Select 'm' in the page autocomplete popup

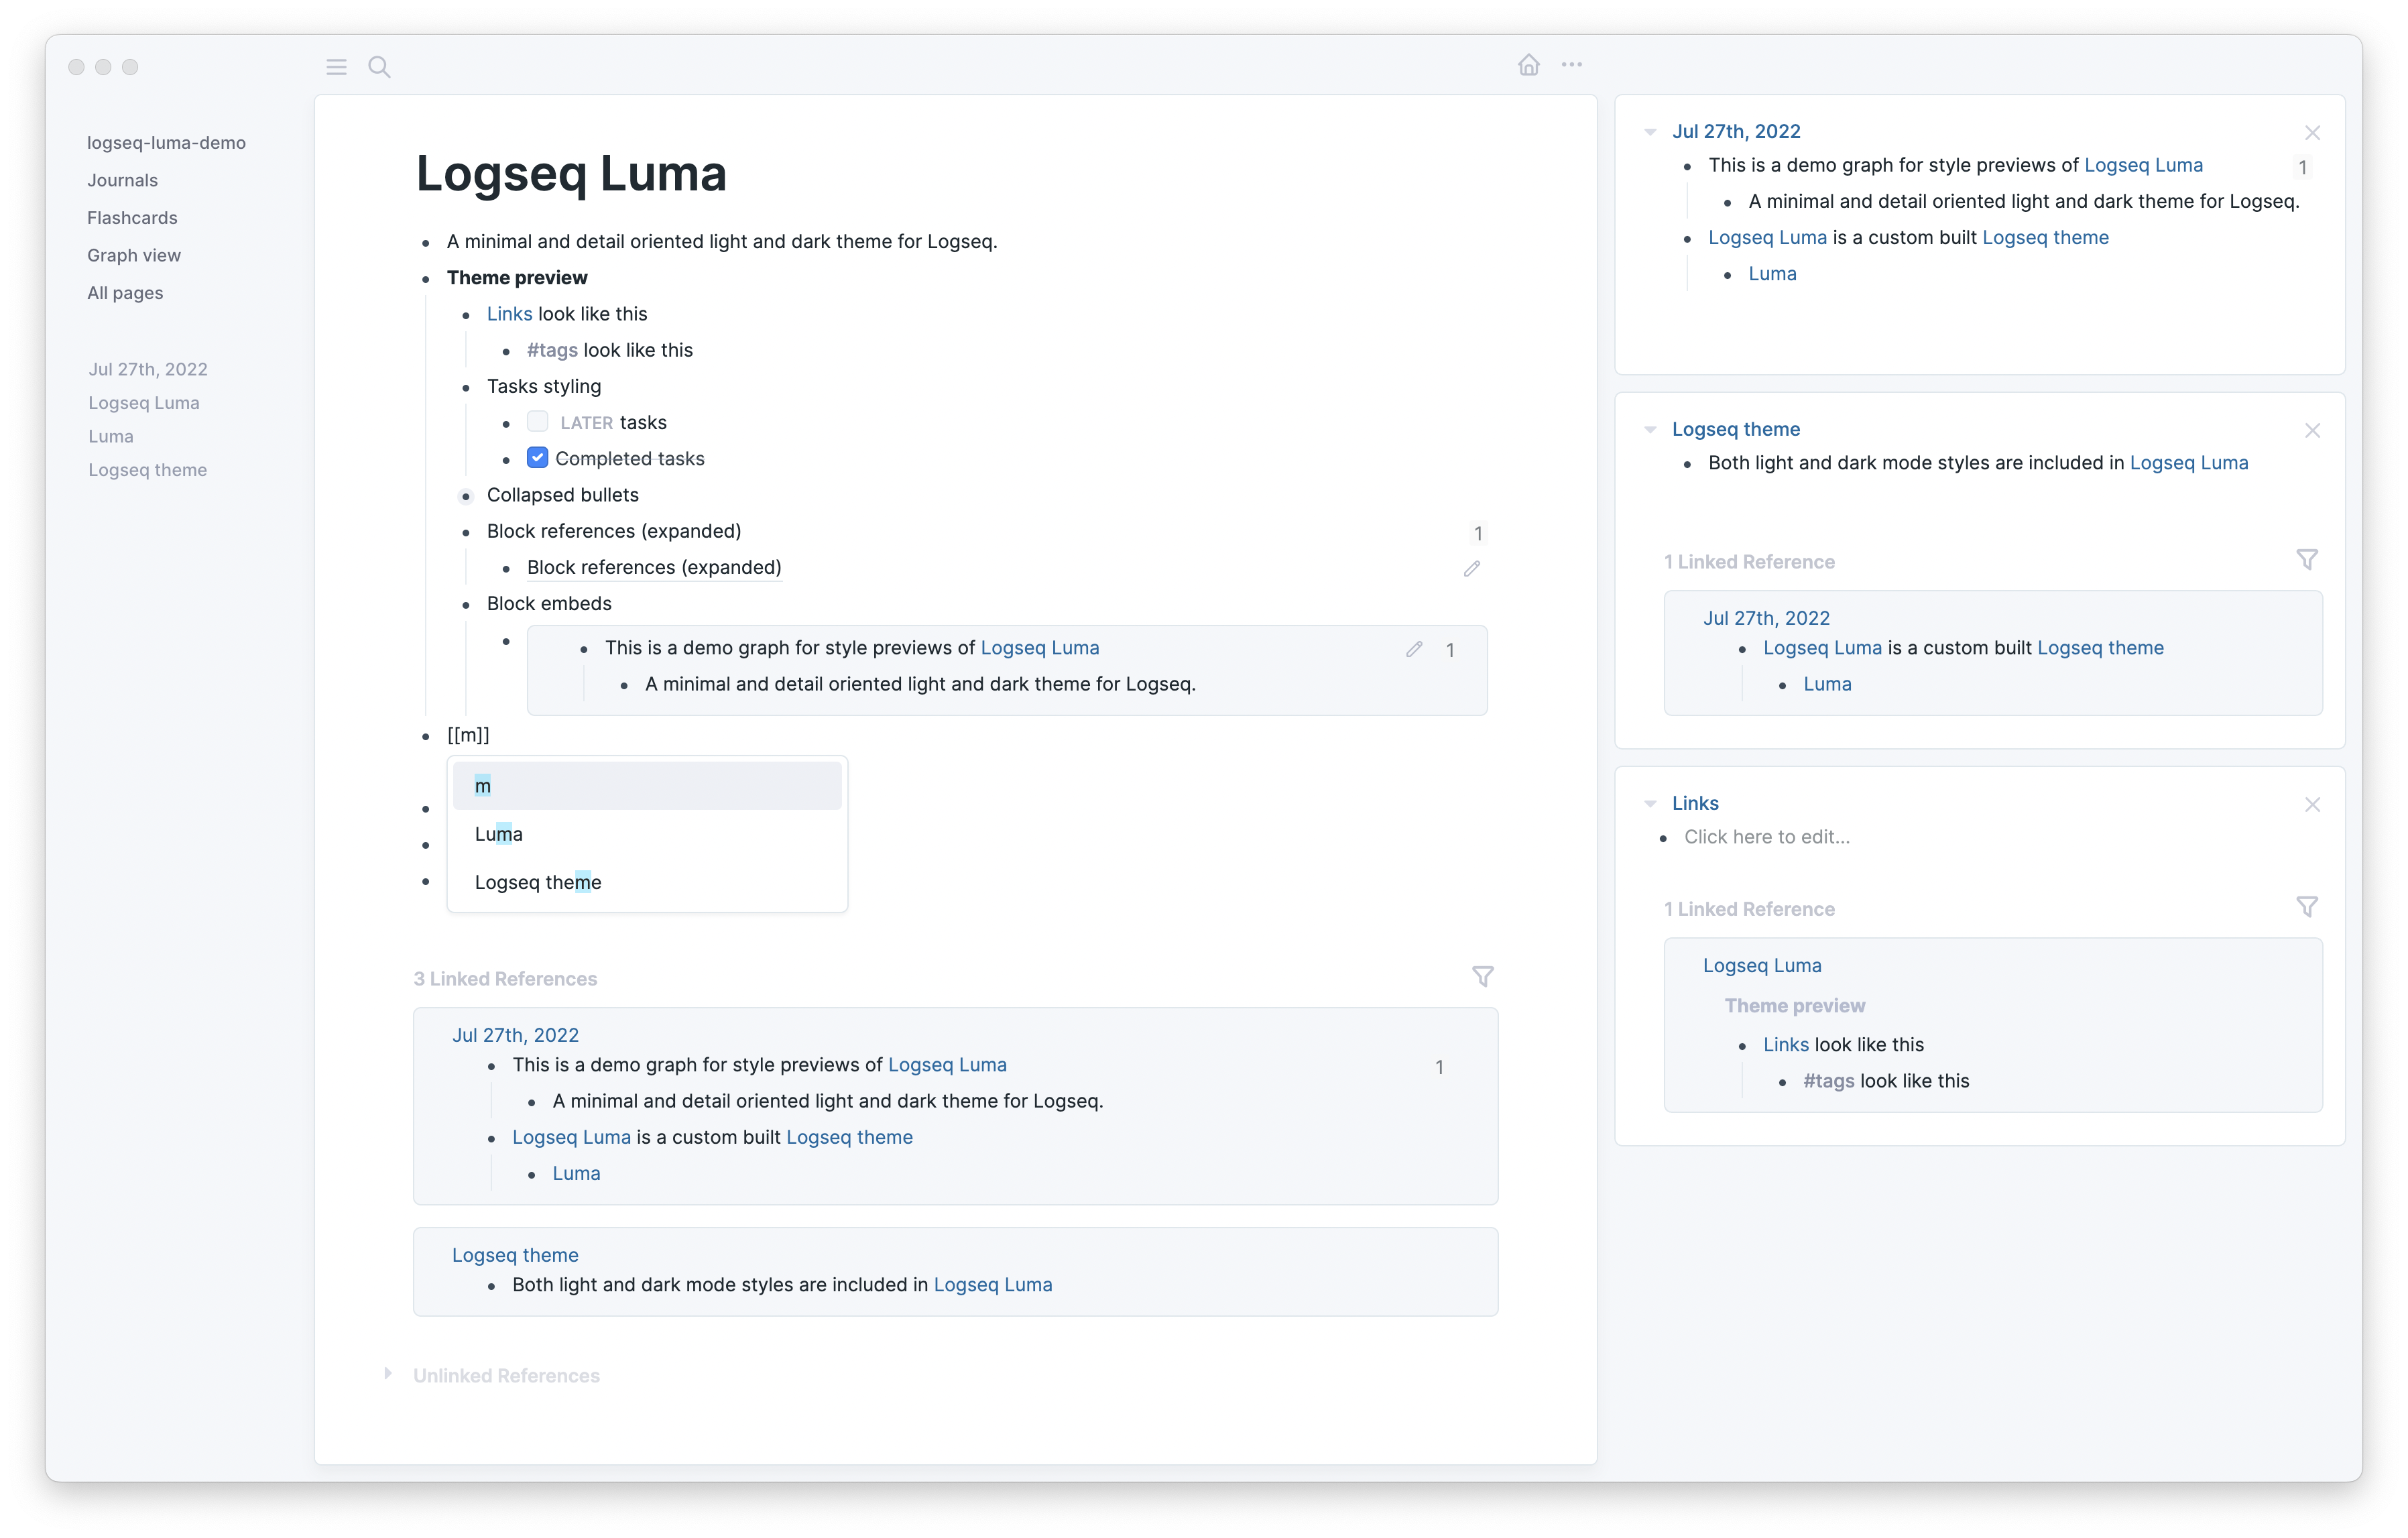(647, 786)
